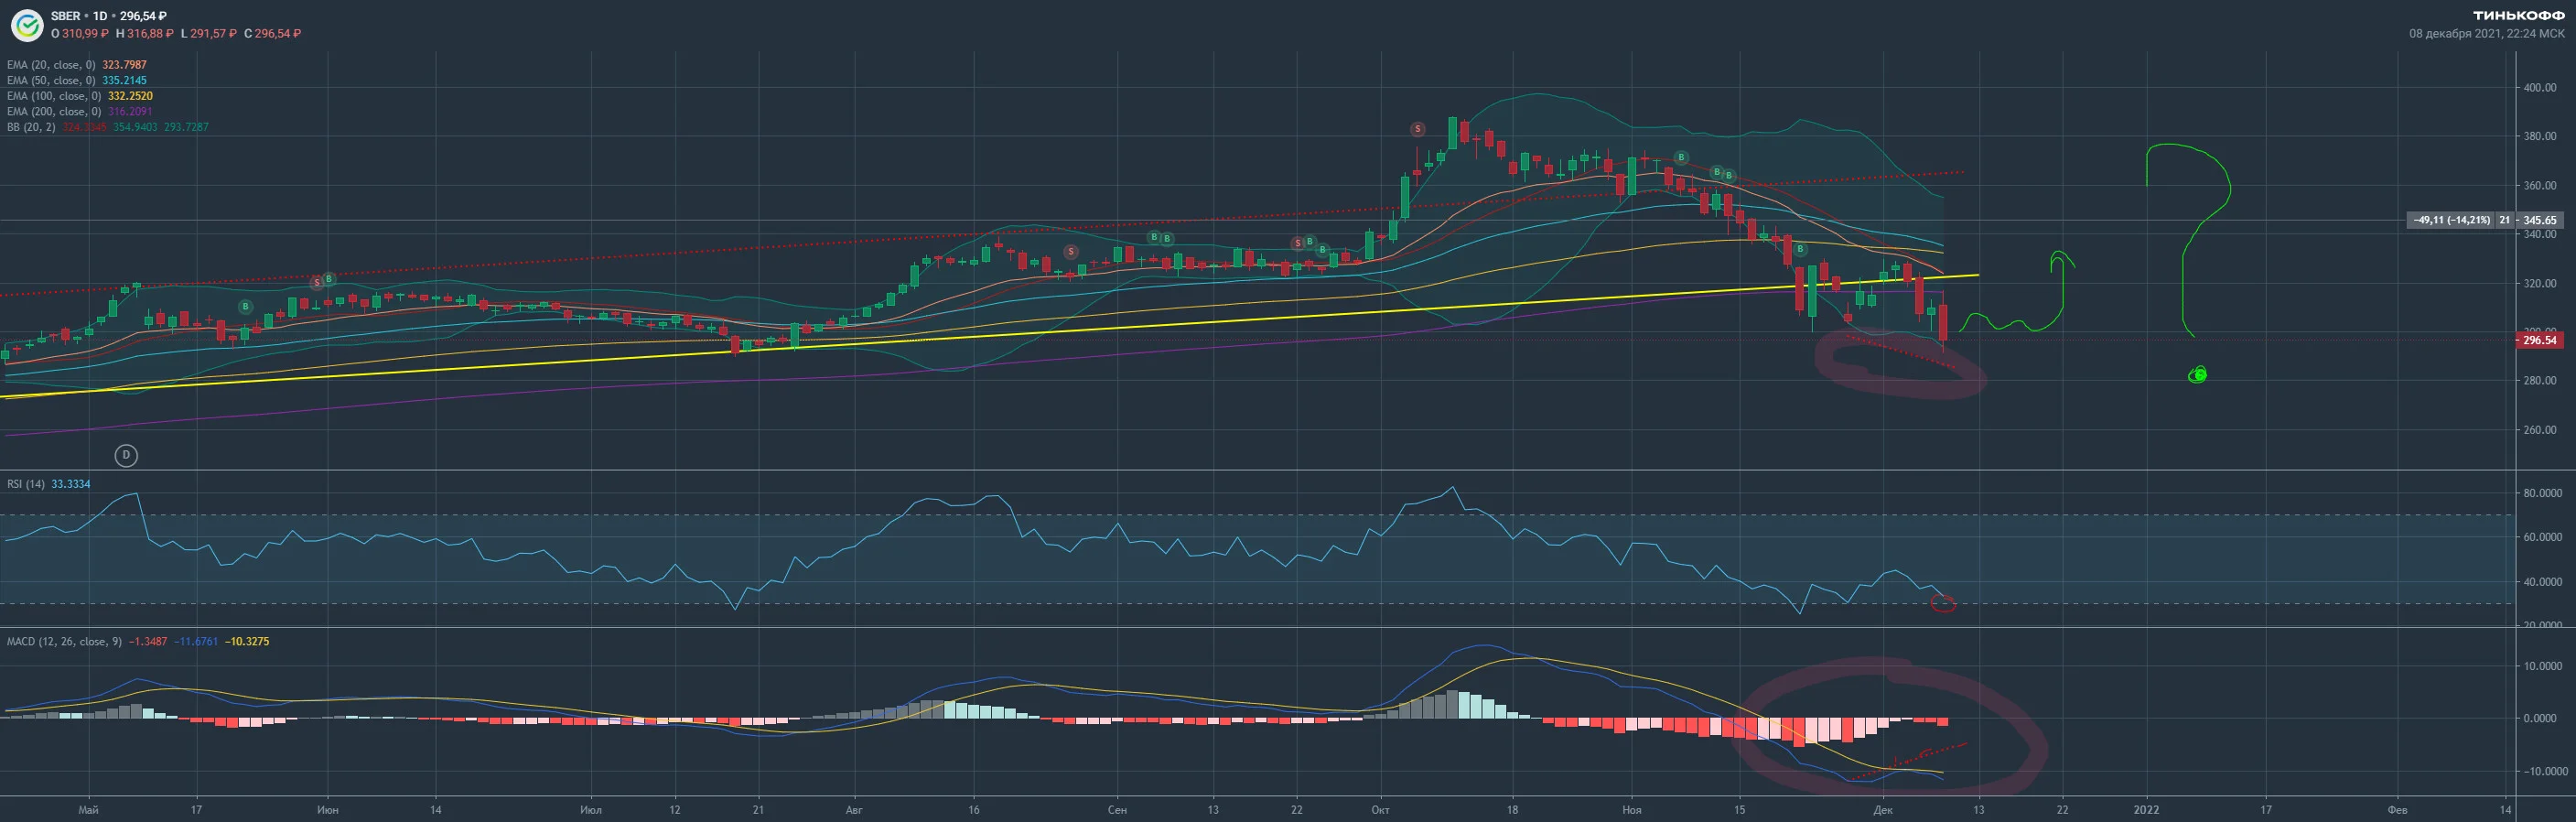Click the low price value 291,57 ₽
This screenshot has width=2576, height=822.
213,33
